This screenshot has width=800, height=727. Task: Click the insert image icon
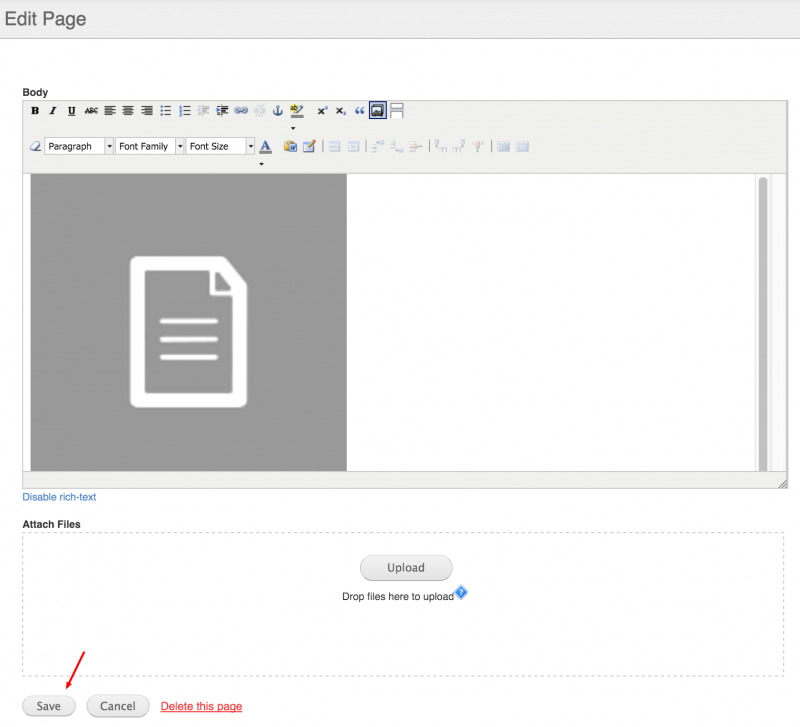tap(378, 110)
